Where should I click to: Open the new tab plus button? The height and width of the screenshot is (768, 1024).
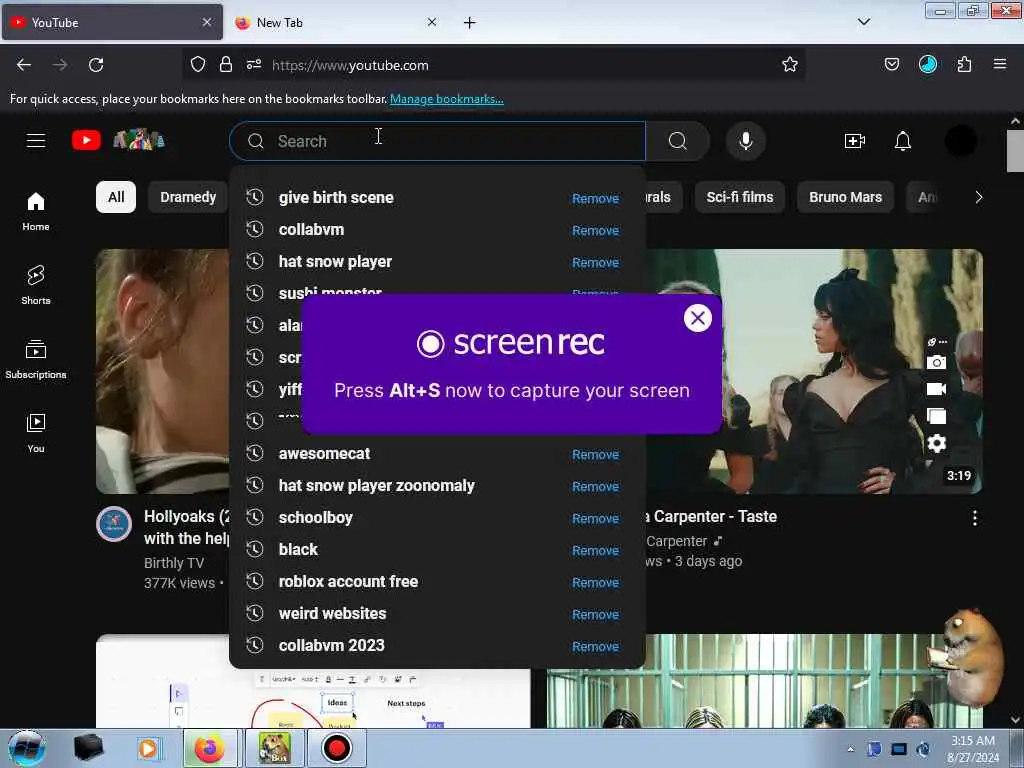click(x=470, y=23)
